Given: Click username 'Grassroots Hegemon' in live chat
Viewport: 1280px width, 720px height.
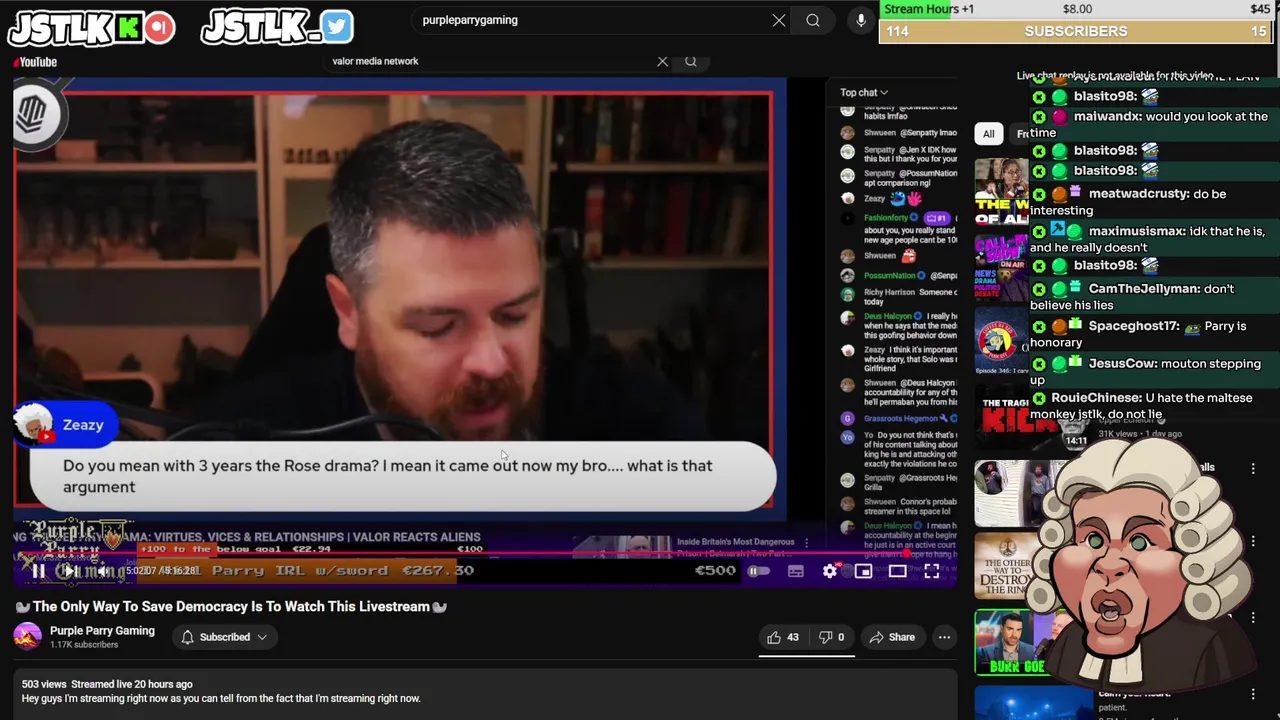Looking at the screenshot, I should pos(900,419).
